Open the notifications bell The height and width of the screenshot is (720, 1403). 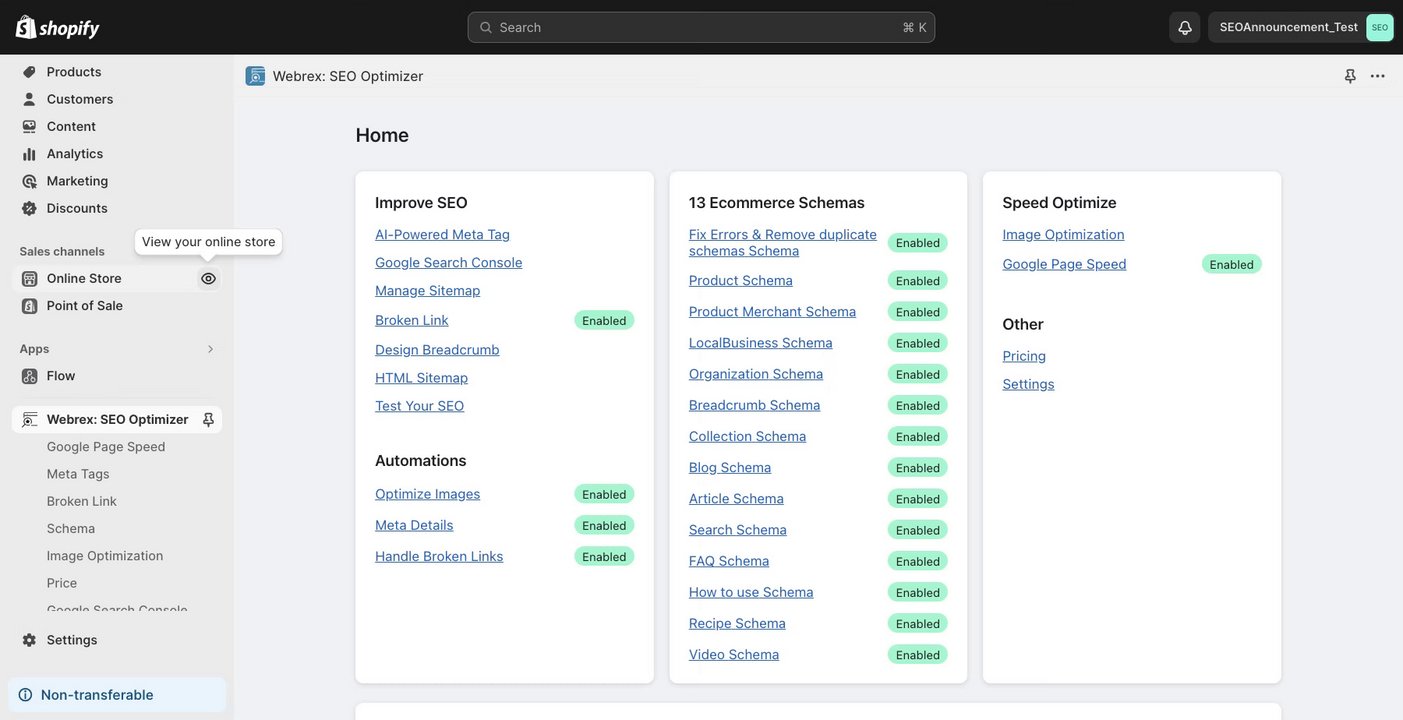[1185, 27]
